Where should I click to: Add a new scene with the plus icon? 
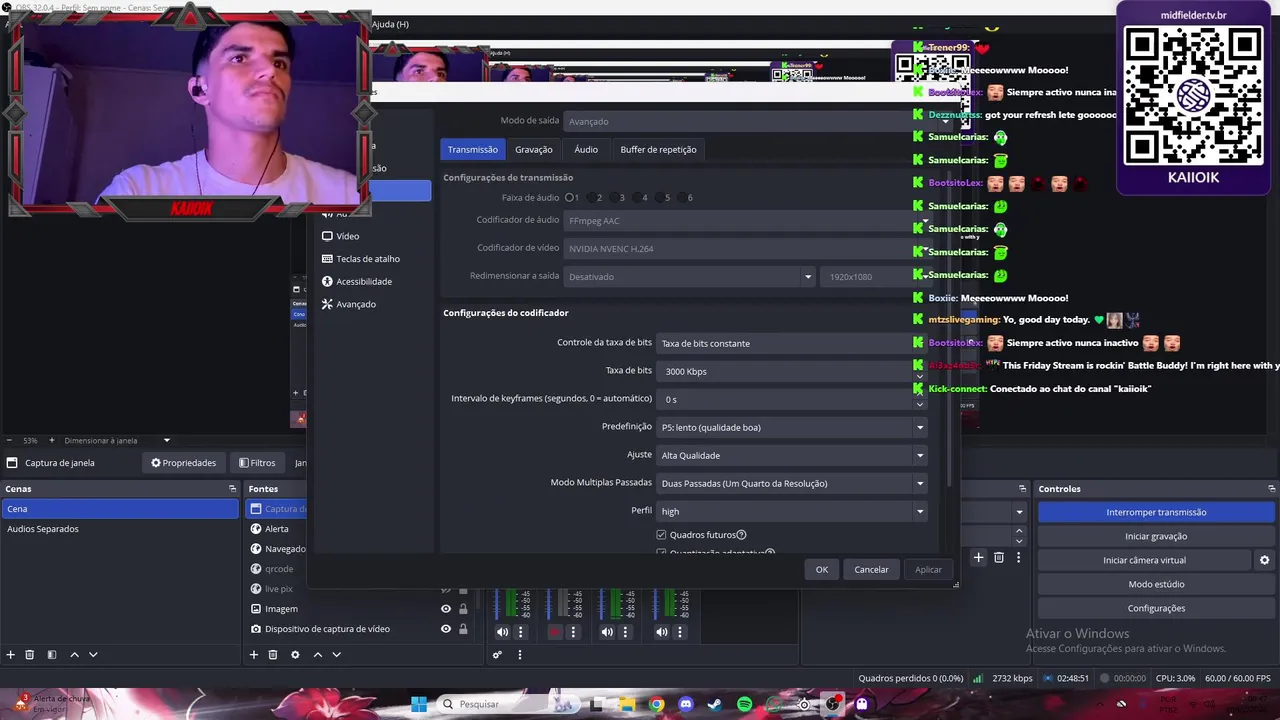pos(11,655)
